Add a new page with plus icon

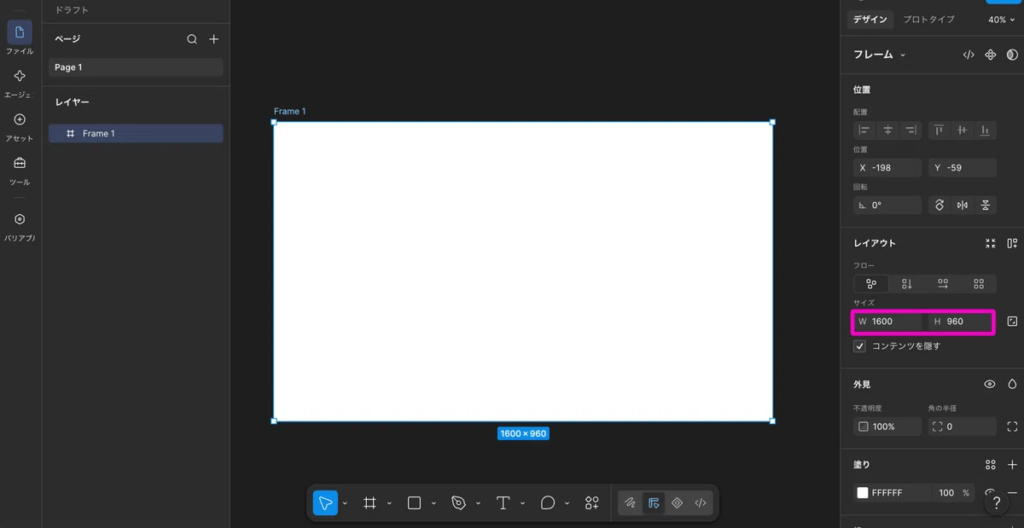coord(214,39)
